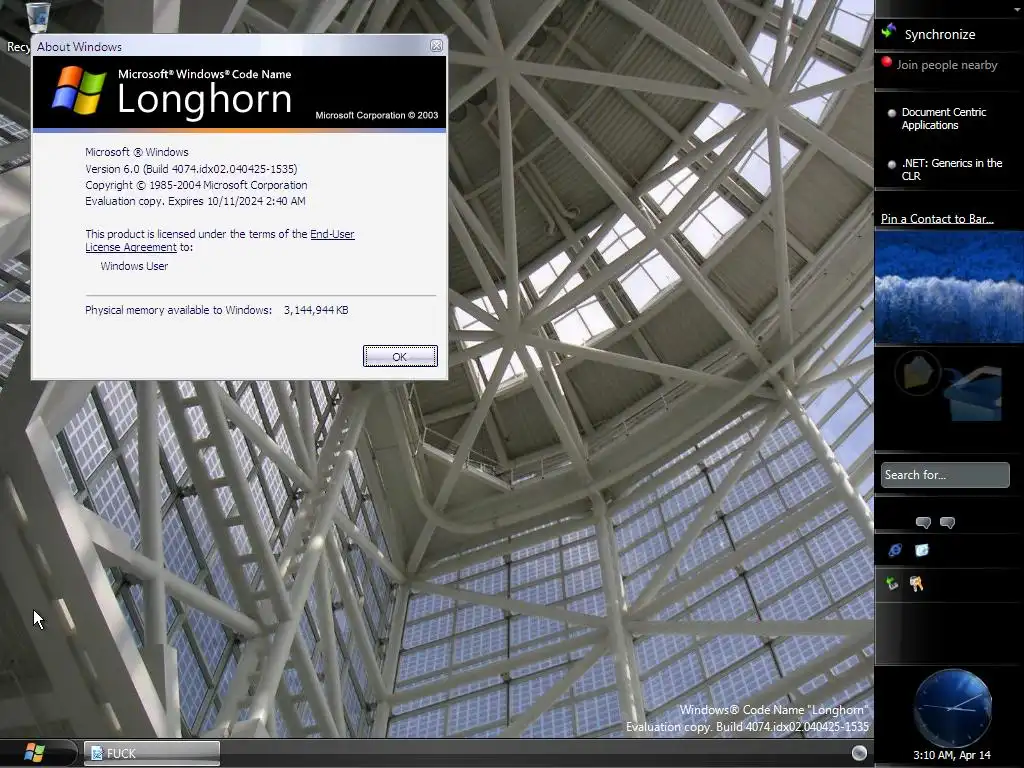1024x768 pixels.
Task: Click the round button at the taskbar's right end
Action: 859,753
